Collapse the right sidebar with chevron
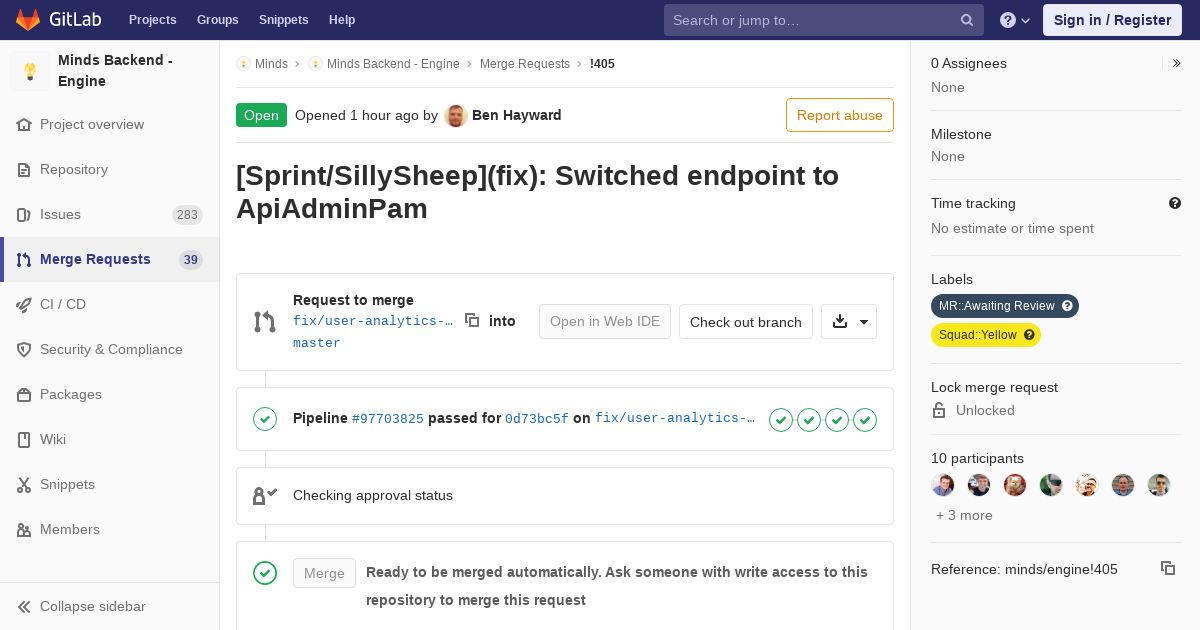This screenshot has height=630, width=1200. (1177, 63)
